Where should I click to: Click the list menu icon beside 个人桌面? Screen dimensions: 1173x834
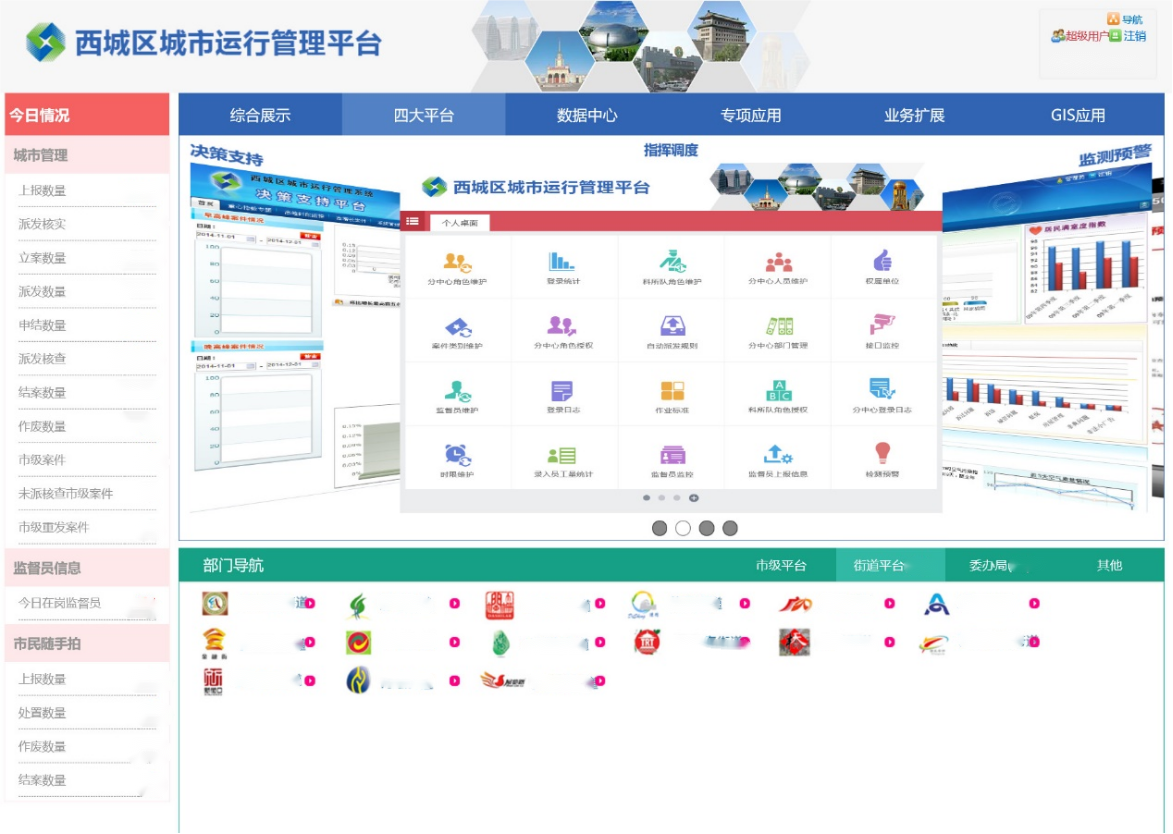tap(413, 222)
